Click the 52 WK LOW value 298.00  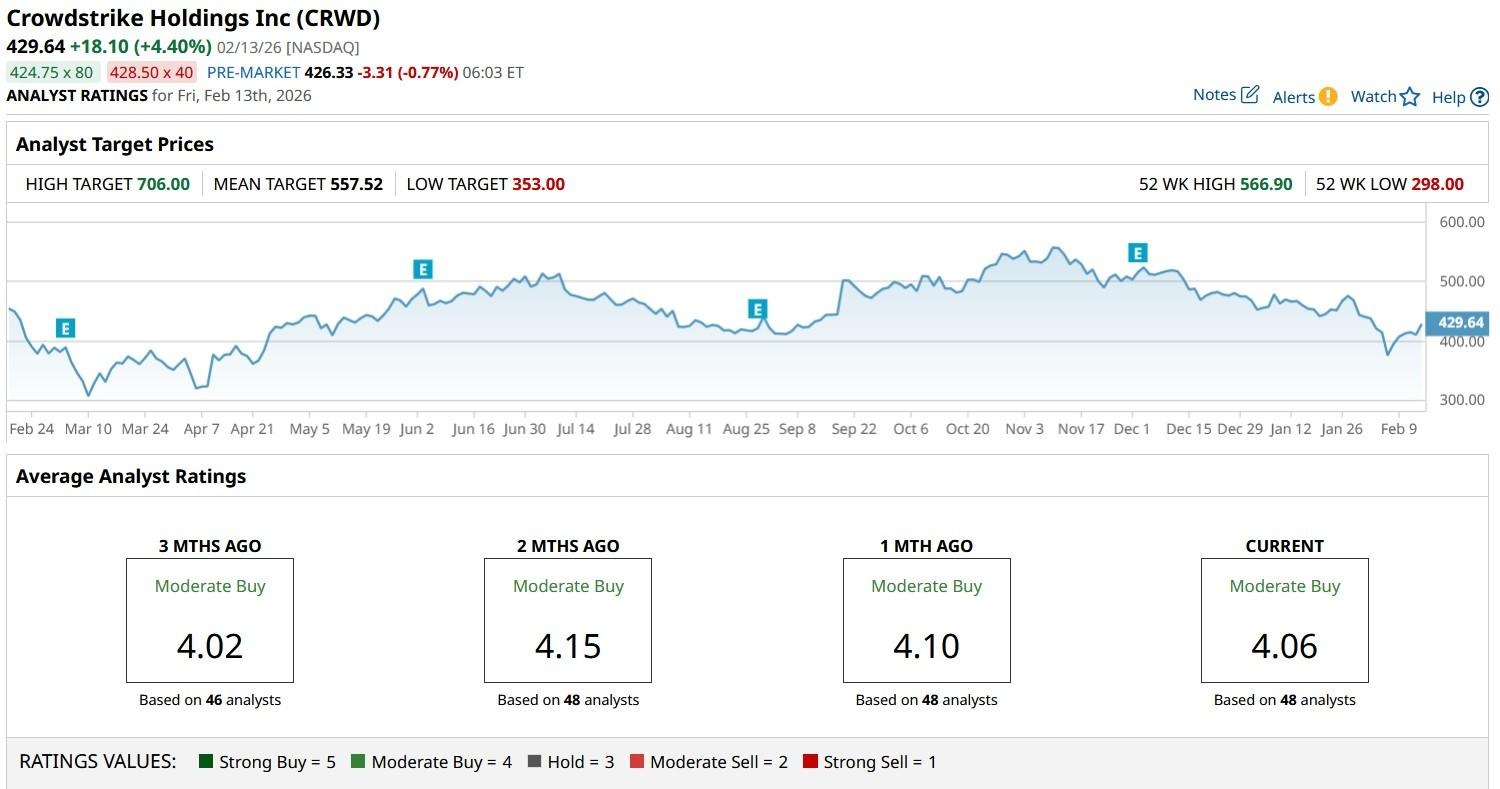[x=1437, y=184]
